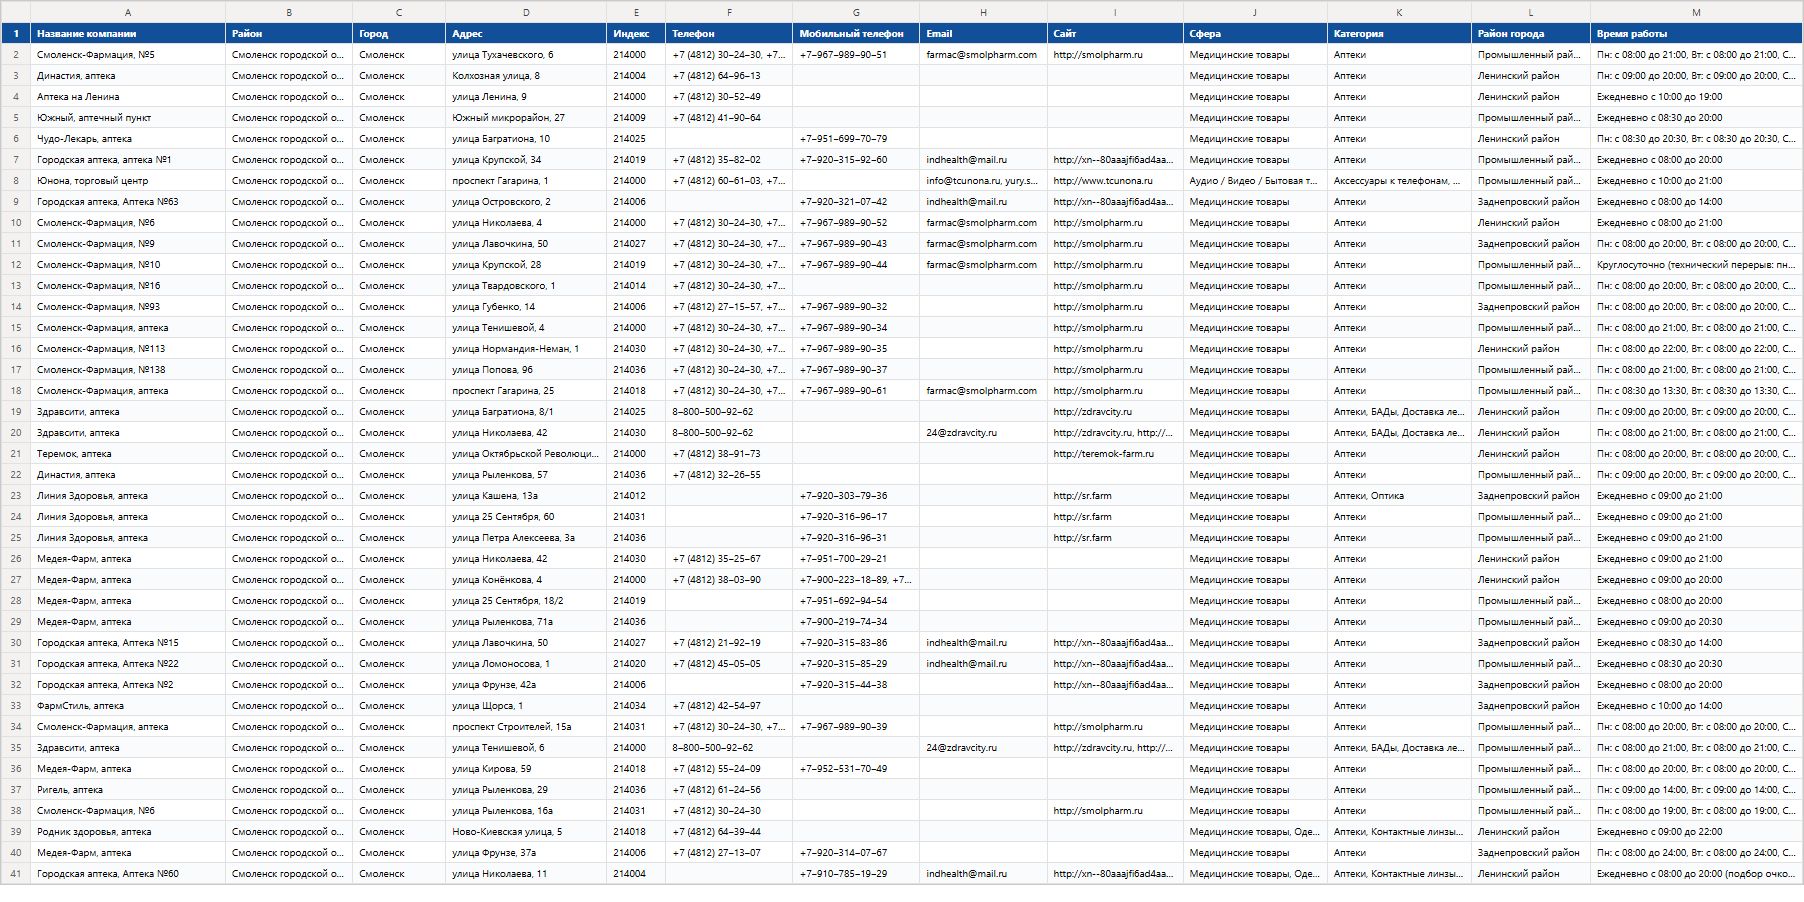Click the 'Время работы' header cell
The height and width of the screenshot is (902, 1804).
(1696, 34)
